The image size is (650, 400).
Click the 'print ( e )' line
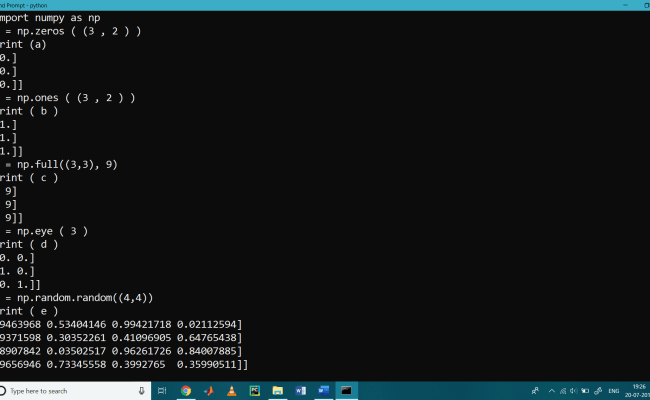pyautogui.click(x=29, y=311)
